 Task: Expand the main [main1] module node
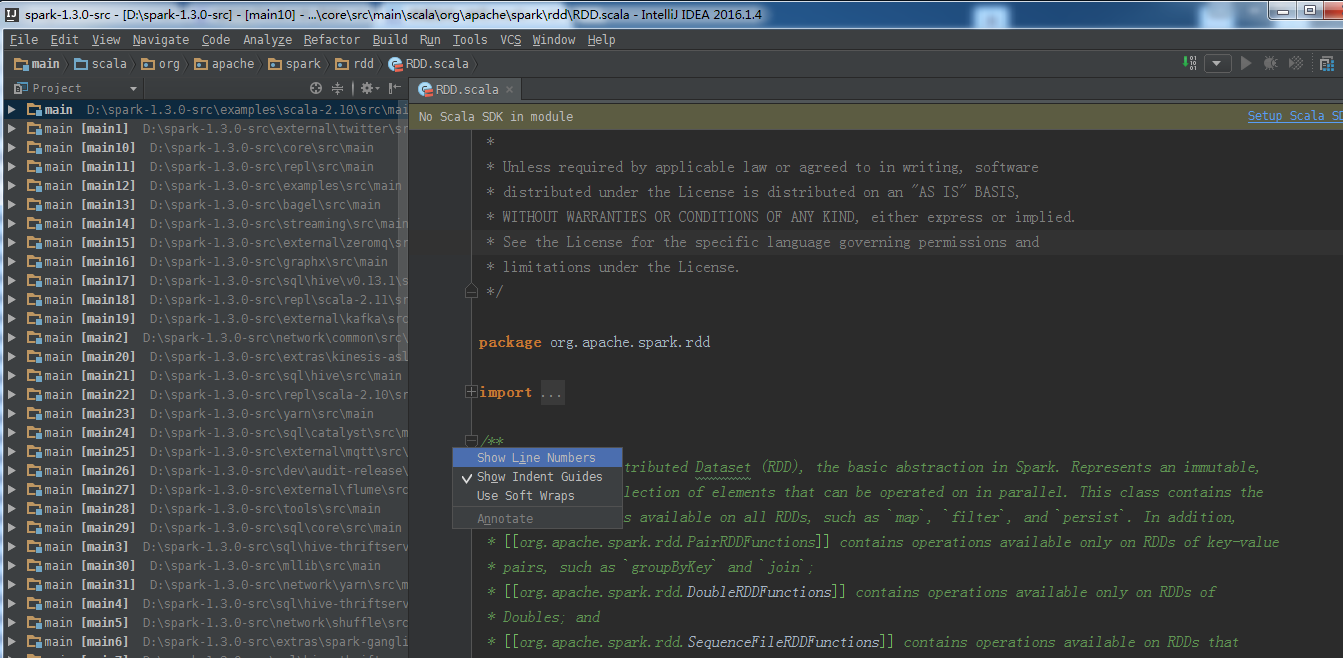(x=12, y=129)
